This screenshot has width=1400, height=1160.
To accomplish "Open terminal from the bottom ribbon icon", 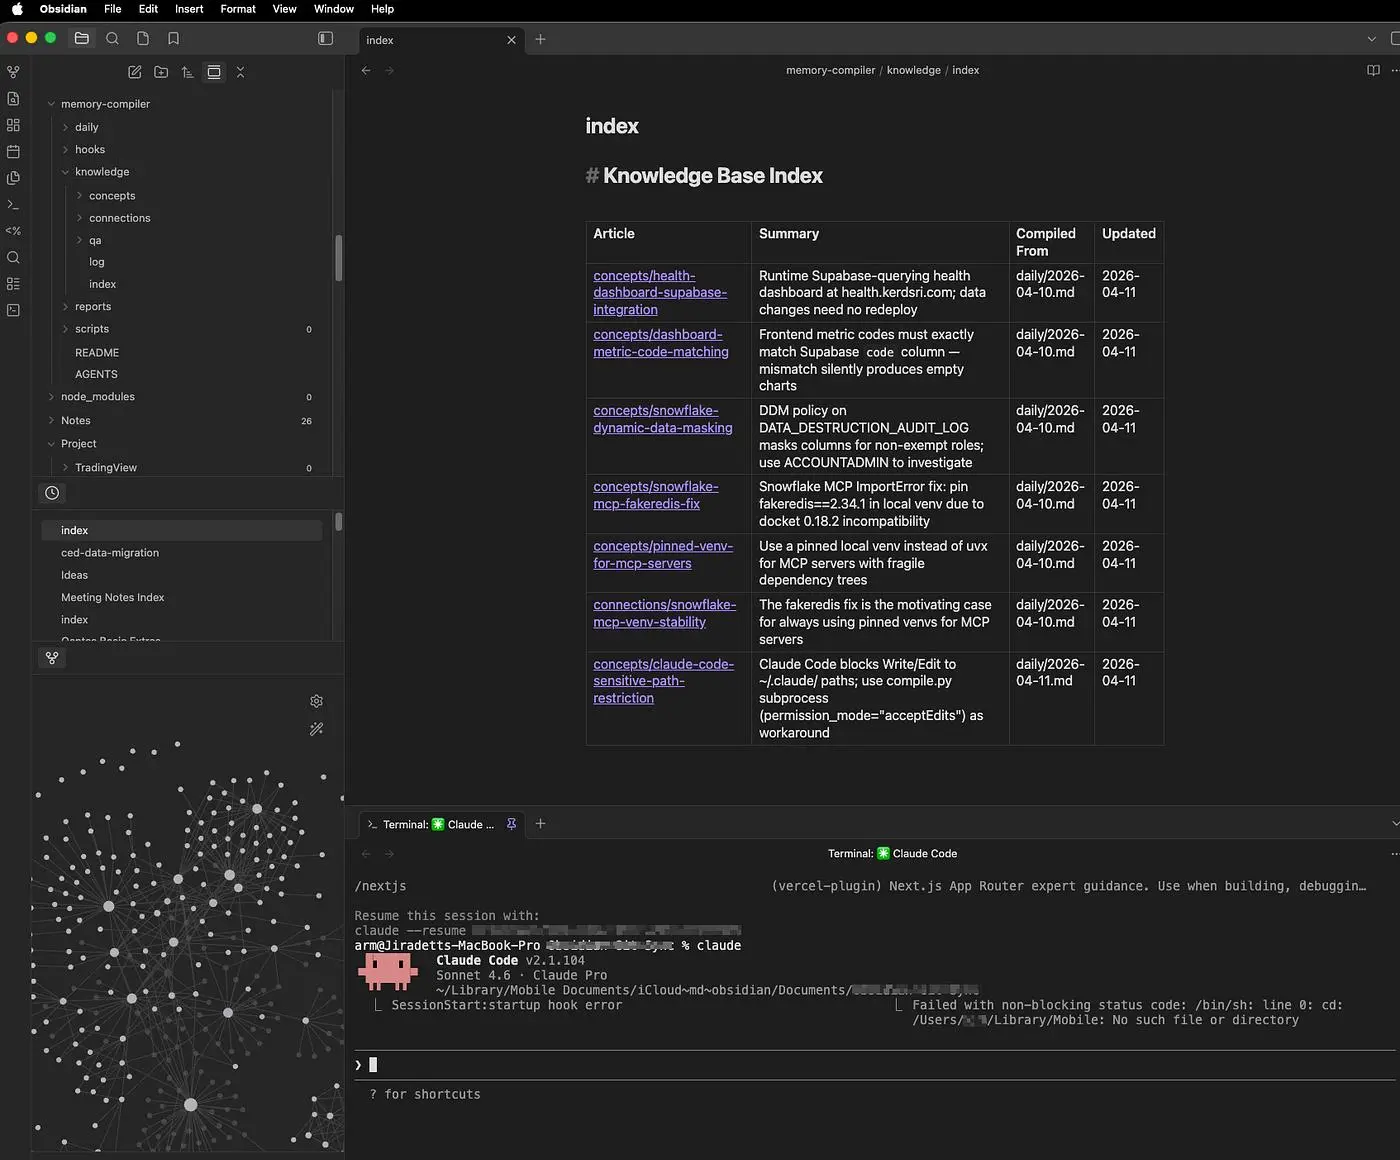I will 13,310.
